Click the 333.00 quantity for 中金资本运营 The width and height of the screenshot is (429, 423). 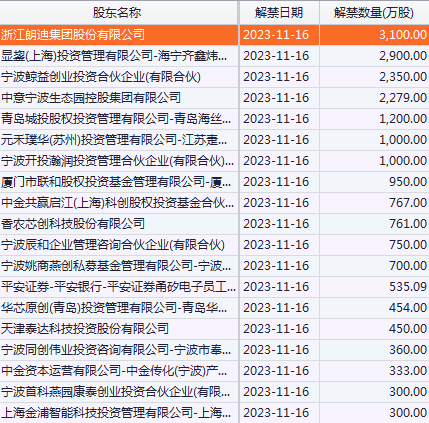coord(374,371)
